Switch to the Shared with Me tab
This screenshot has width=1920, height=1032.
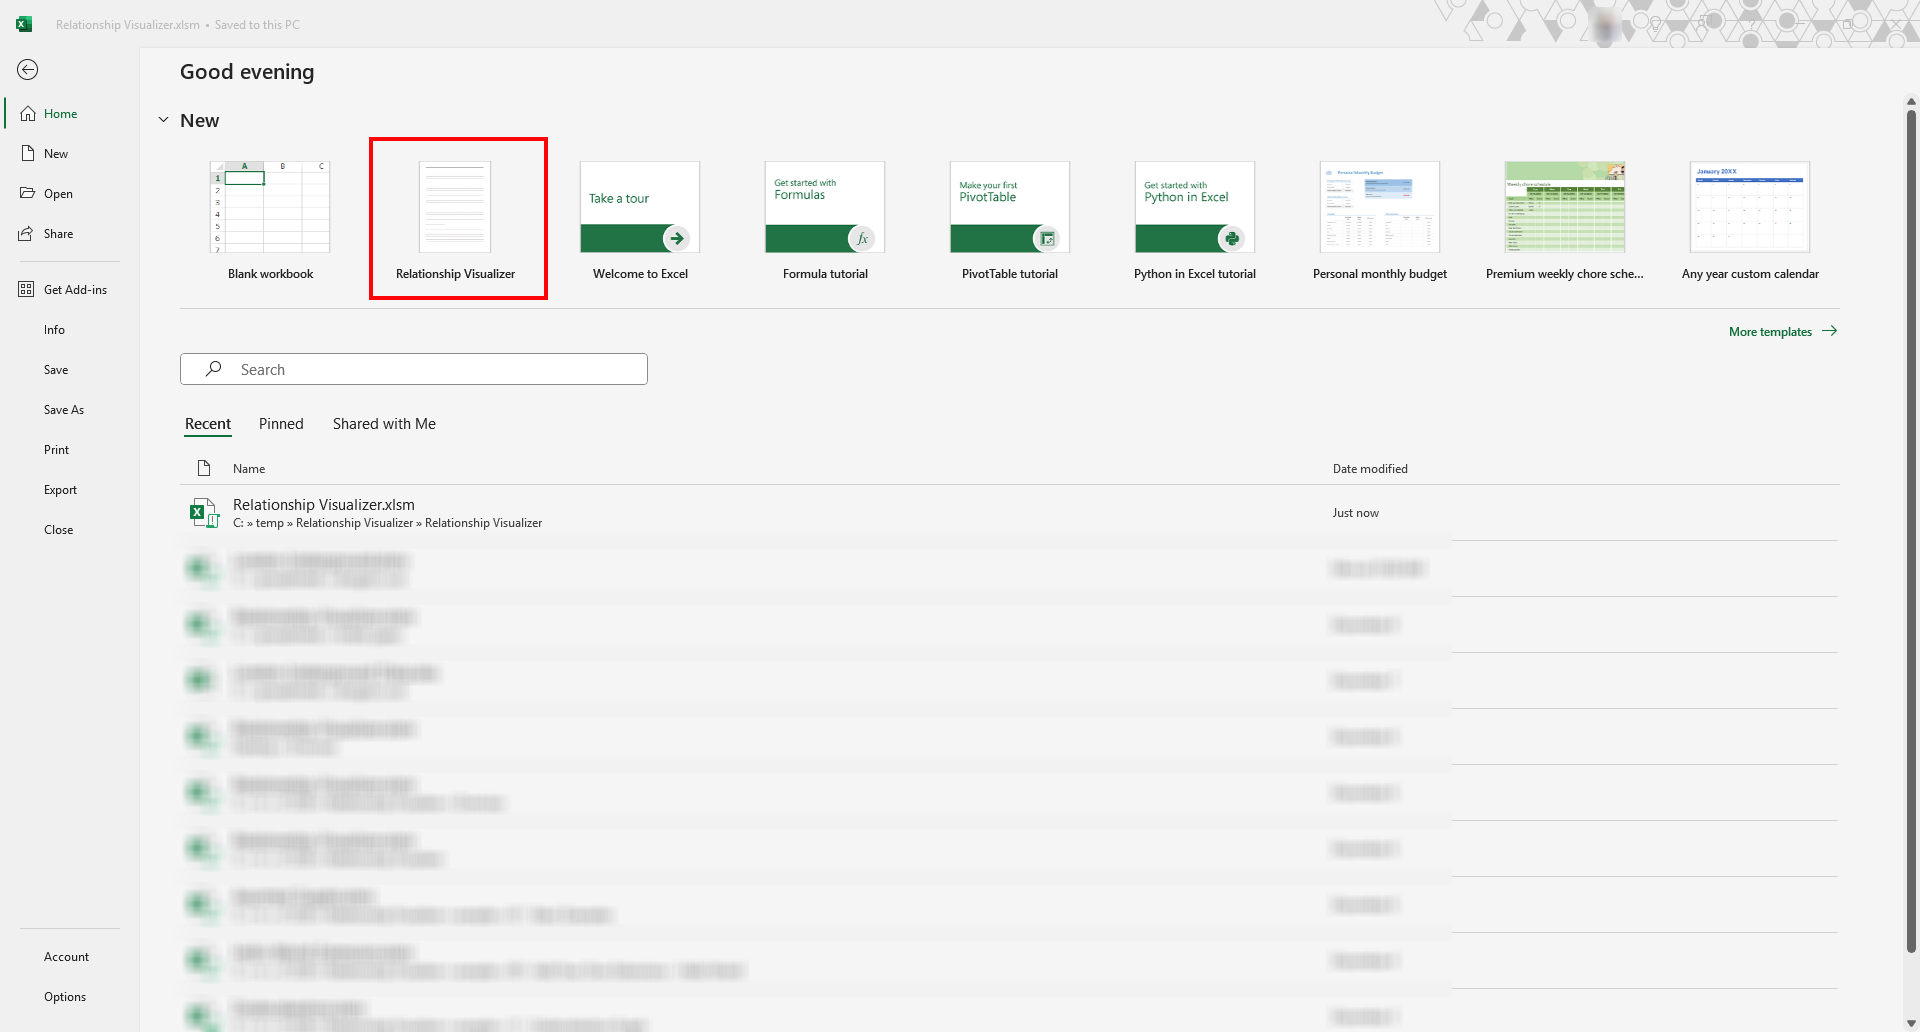click(x=384, y=424)
